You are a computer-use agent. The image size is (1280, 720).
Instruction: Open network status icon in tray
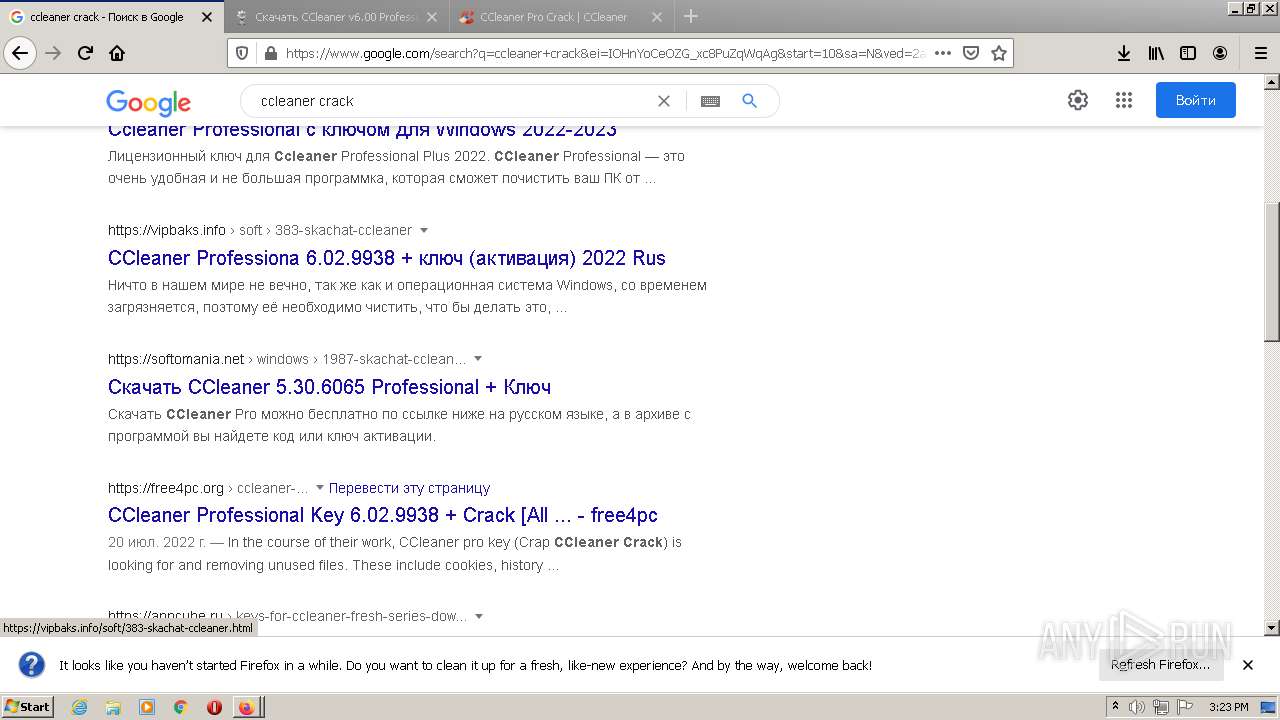pos(1160,707)
